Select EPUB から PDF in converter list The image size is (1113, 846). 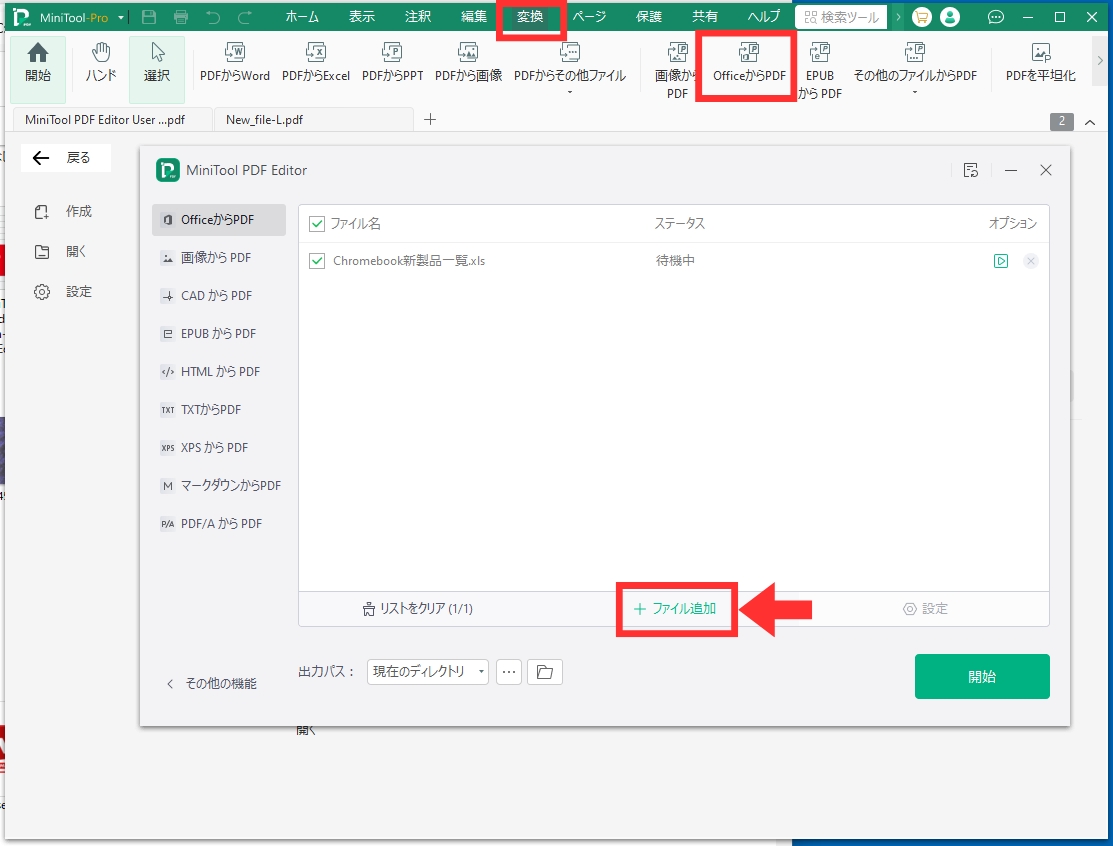pyautogui.click(x=219, y=334)
